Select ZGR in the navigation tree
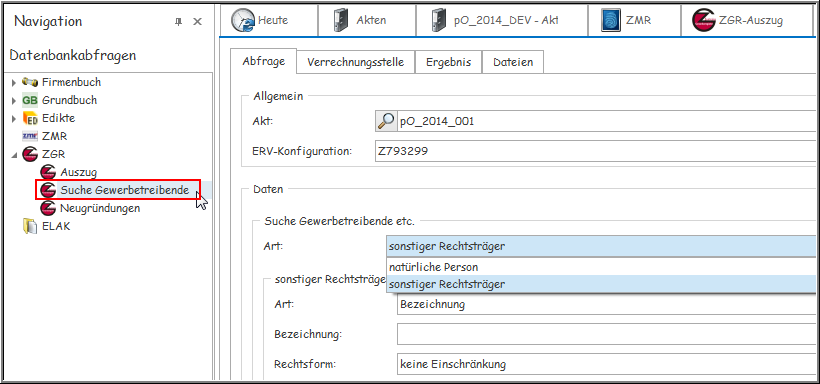The image size is (820, 384). click(53, 154)
